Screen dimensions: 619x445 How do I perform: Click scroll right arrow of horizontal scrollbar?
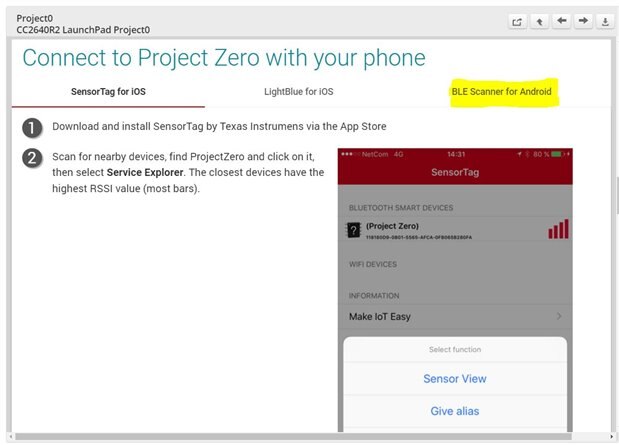point(611,437)
